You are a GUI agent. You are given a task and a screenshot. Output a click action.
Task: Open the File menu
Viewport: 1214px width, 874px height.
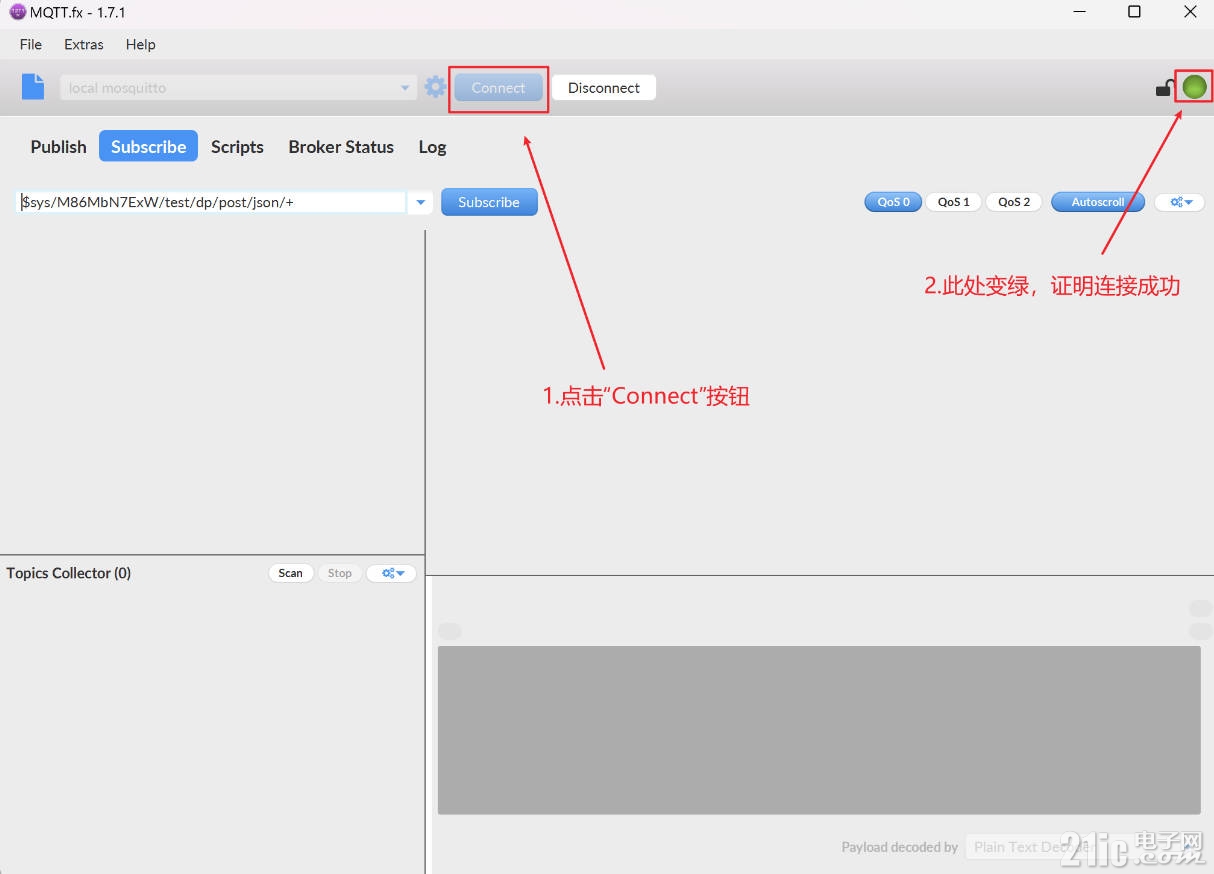[31, 44]
